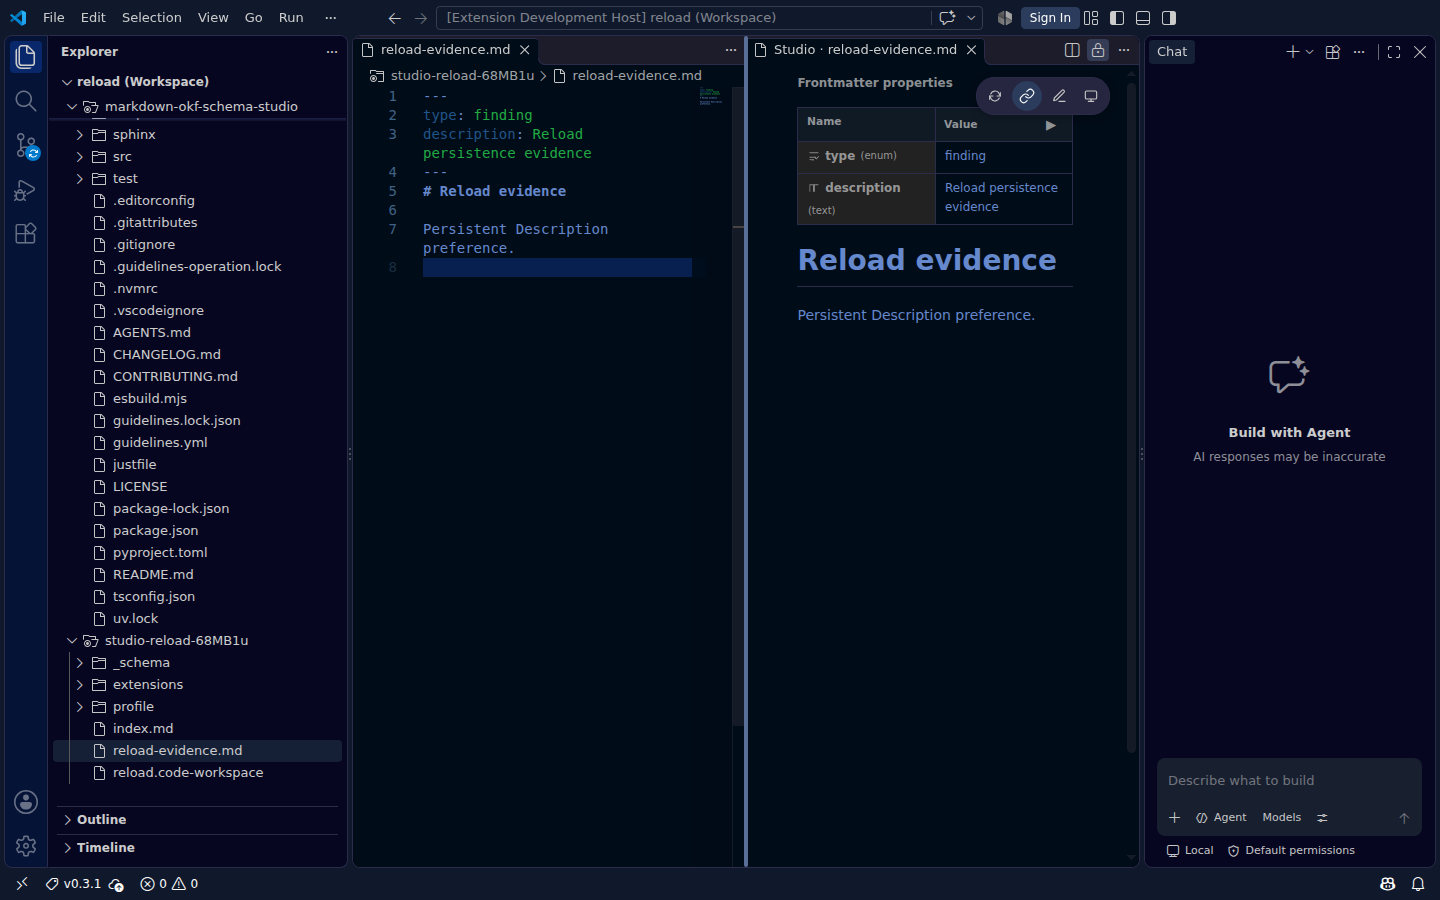Image resolution: width=1440 pixels, height=900 pixels.
Task: Click the customize layout icon
Action: 1091,18
